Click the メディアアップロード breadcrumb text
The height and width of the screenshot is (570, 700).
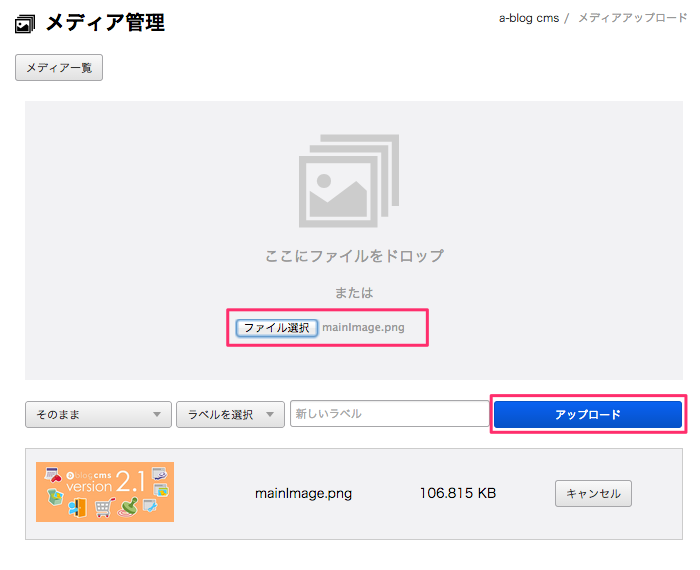633,18
